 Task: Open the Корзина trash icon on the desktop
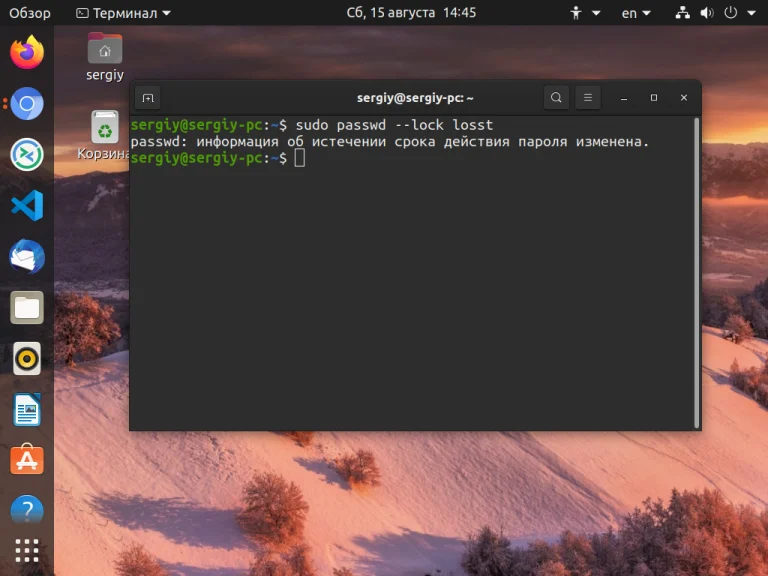104,136
